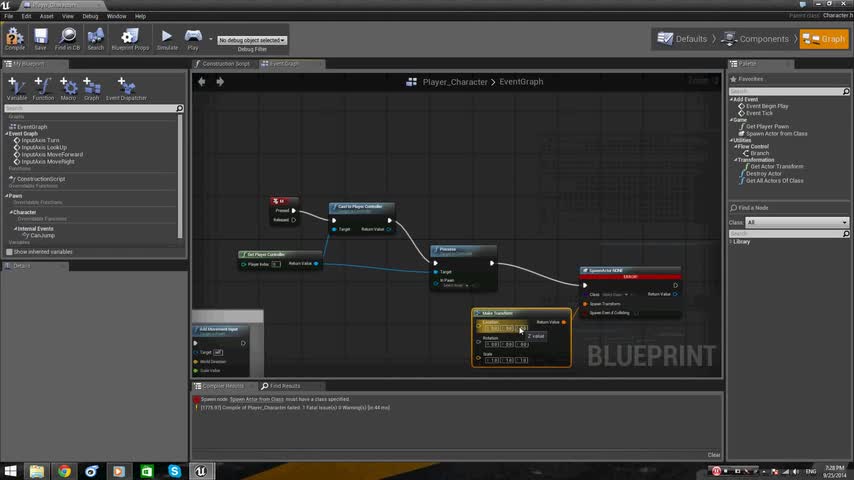Switch to Defaults mode
The width and height of the screenshot is (854, 480).
tap(681, 39)
